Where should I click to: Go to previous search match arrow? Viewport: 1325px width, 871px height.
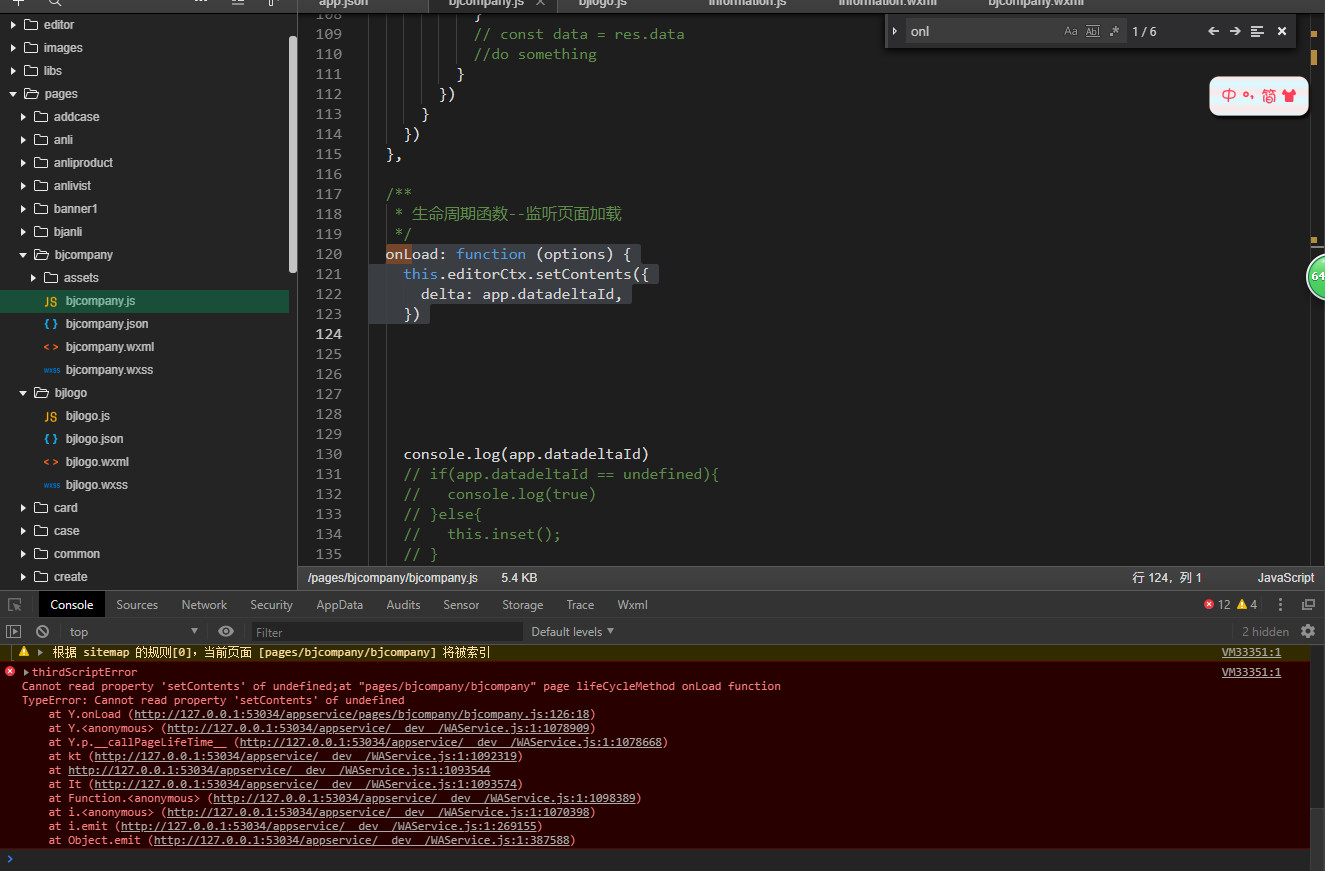point(1213,31)
